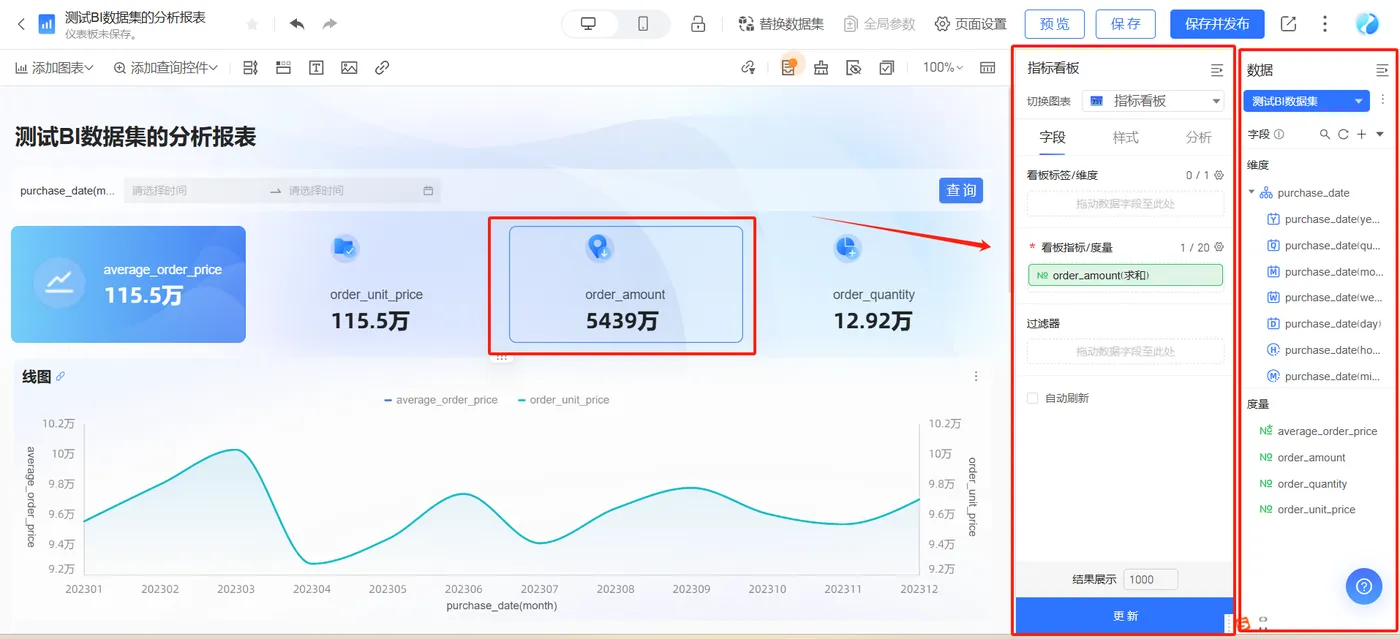Collapse the purchase_date tree node
This screenshot has width=1400, height=639.
[x=1252, y=193]
